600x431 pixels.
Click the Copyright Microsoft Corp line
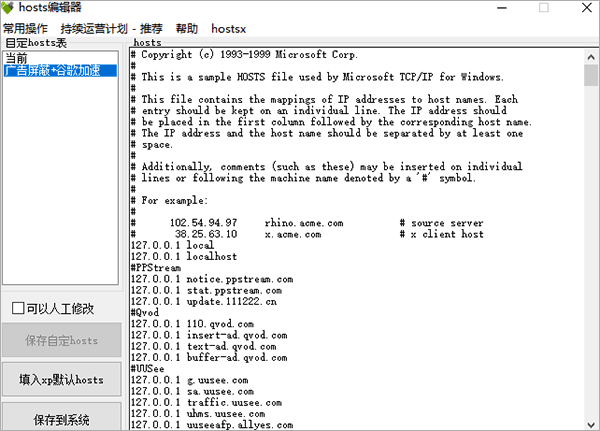pyautogui.click(x=245, y=55)
